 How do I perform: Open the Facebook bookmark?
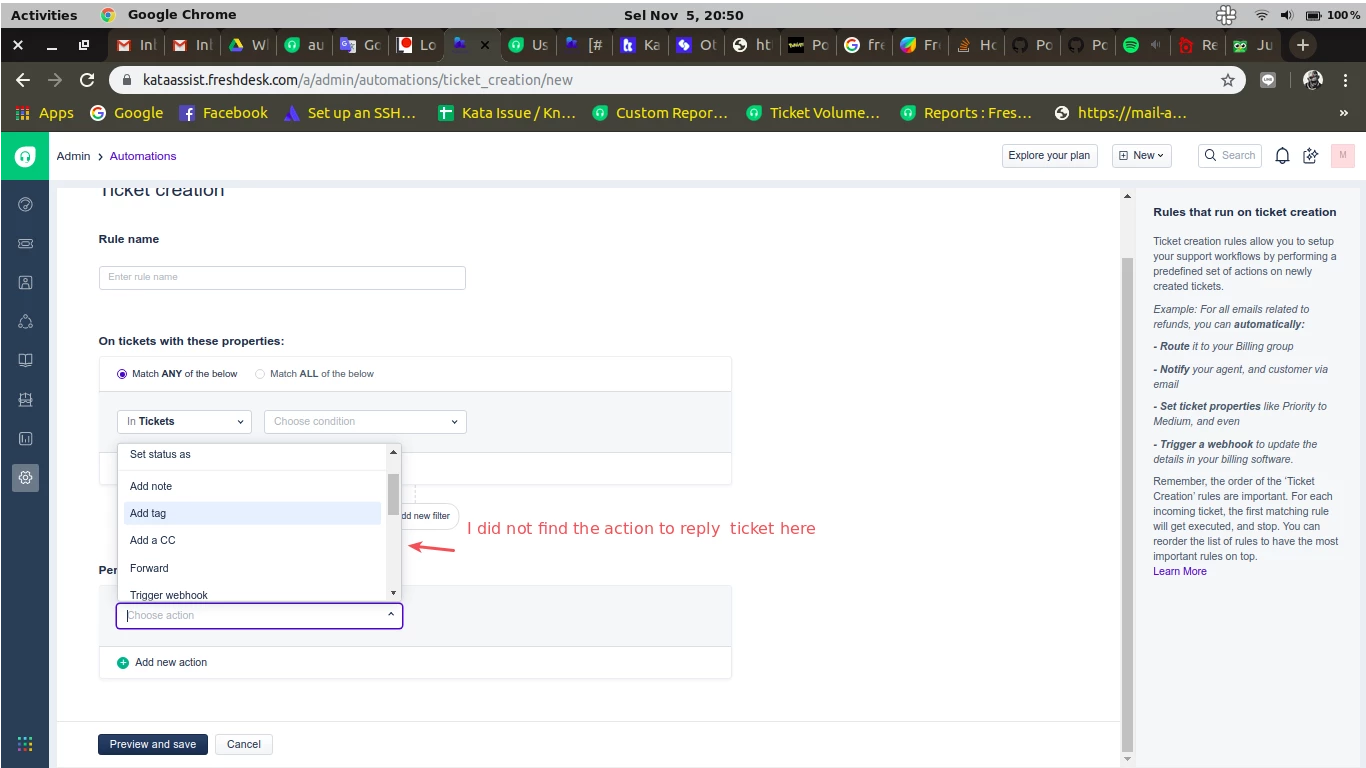(224, 113)
